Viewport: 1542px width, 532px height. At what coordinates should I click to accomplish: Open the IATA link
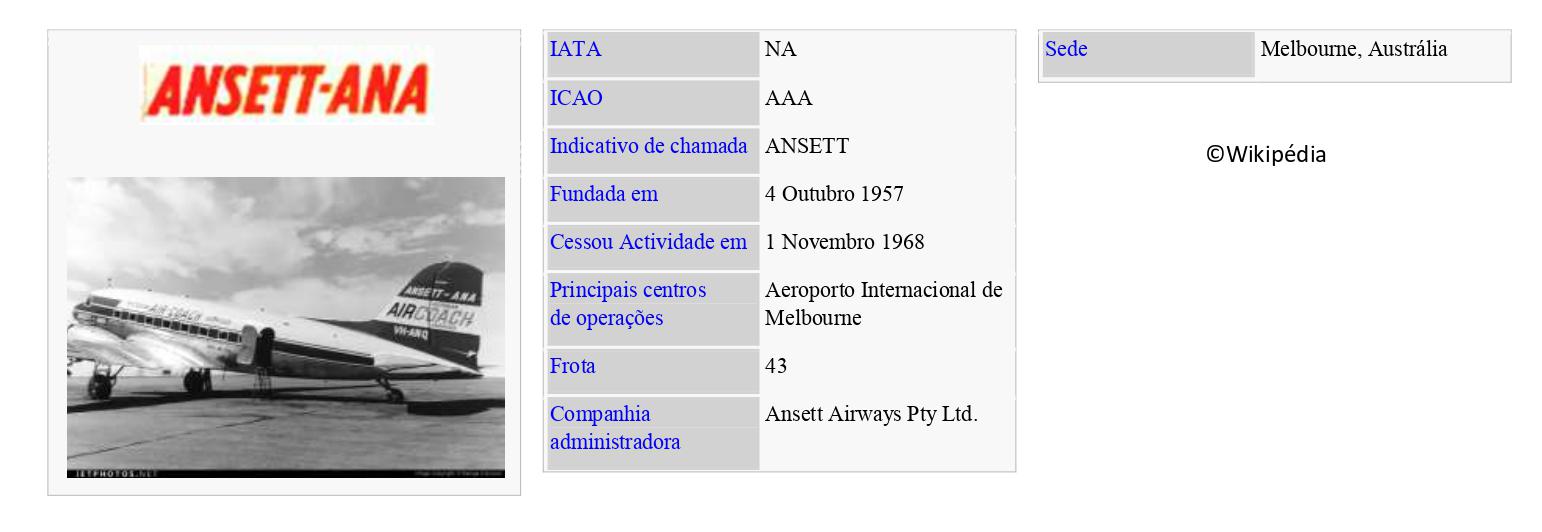(576, 49)
